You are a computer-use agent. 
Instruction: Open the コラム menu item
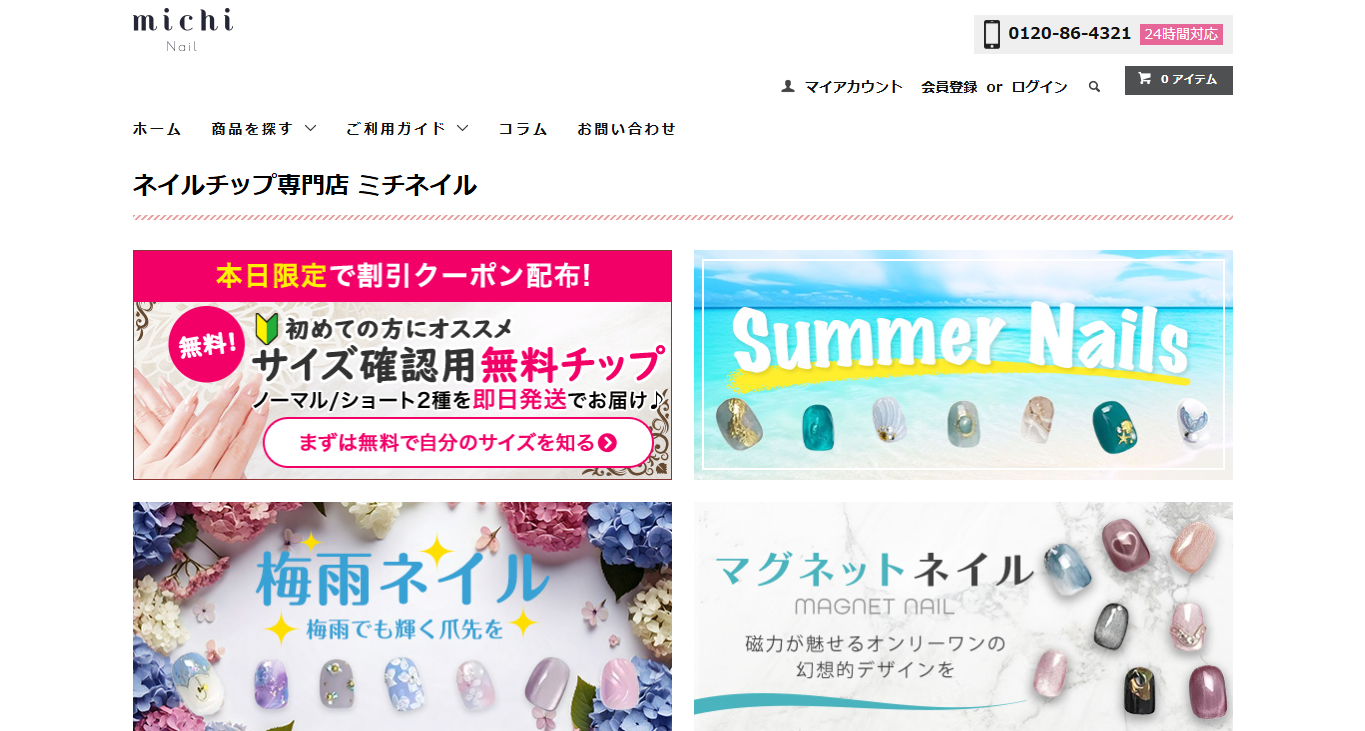click(523, 129)
